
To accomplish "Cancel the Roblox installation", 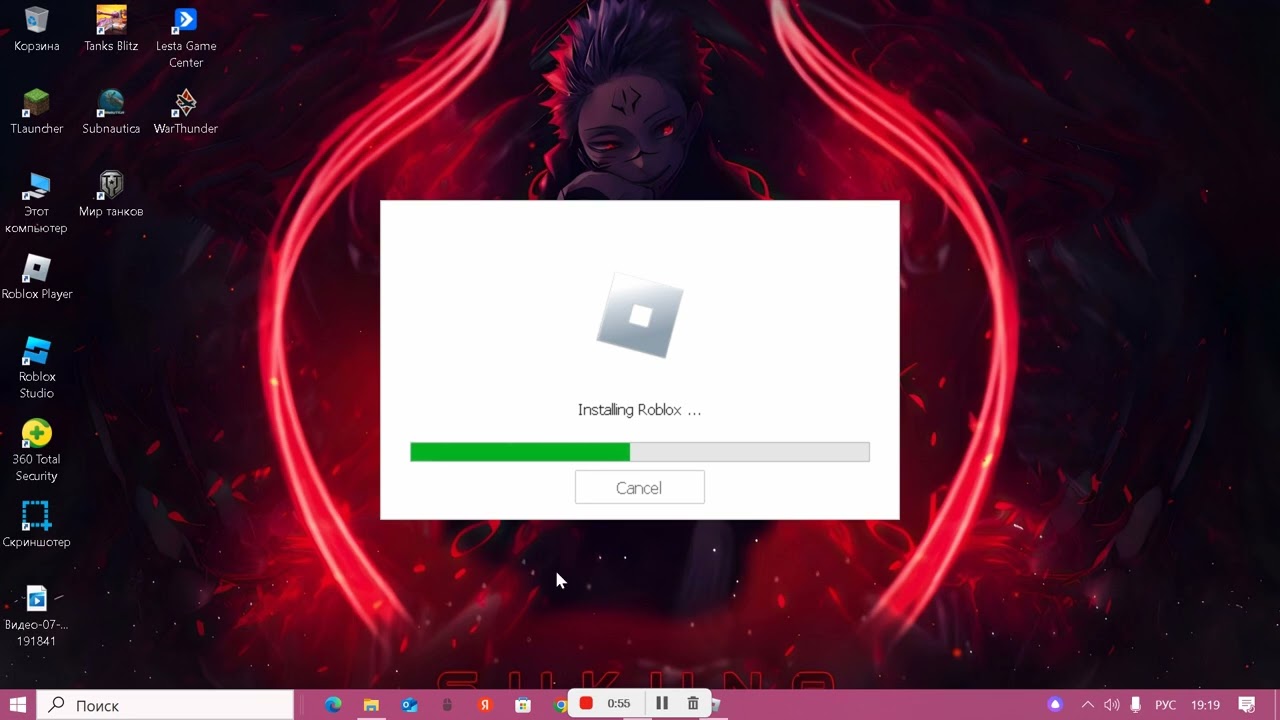I will (639, 487).
